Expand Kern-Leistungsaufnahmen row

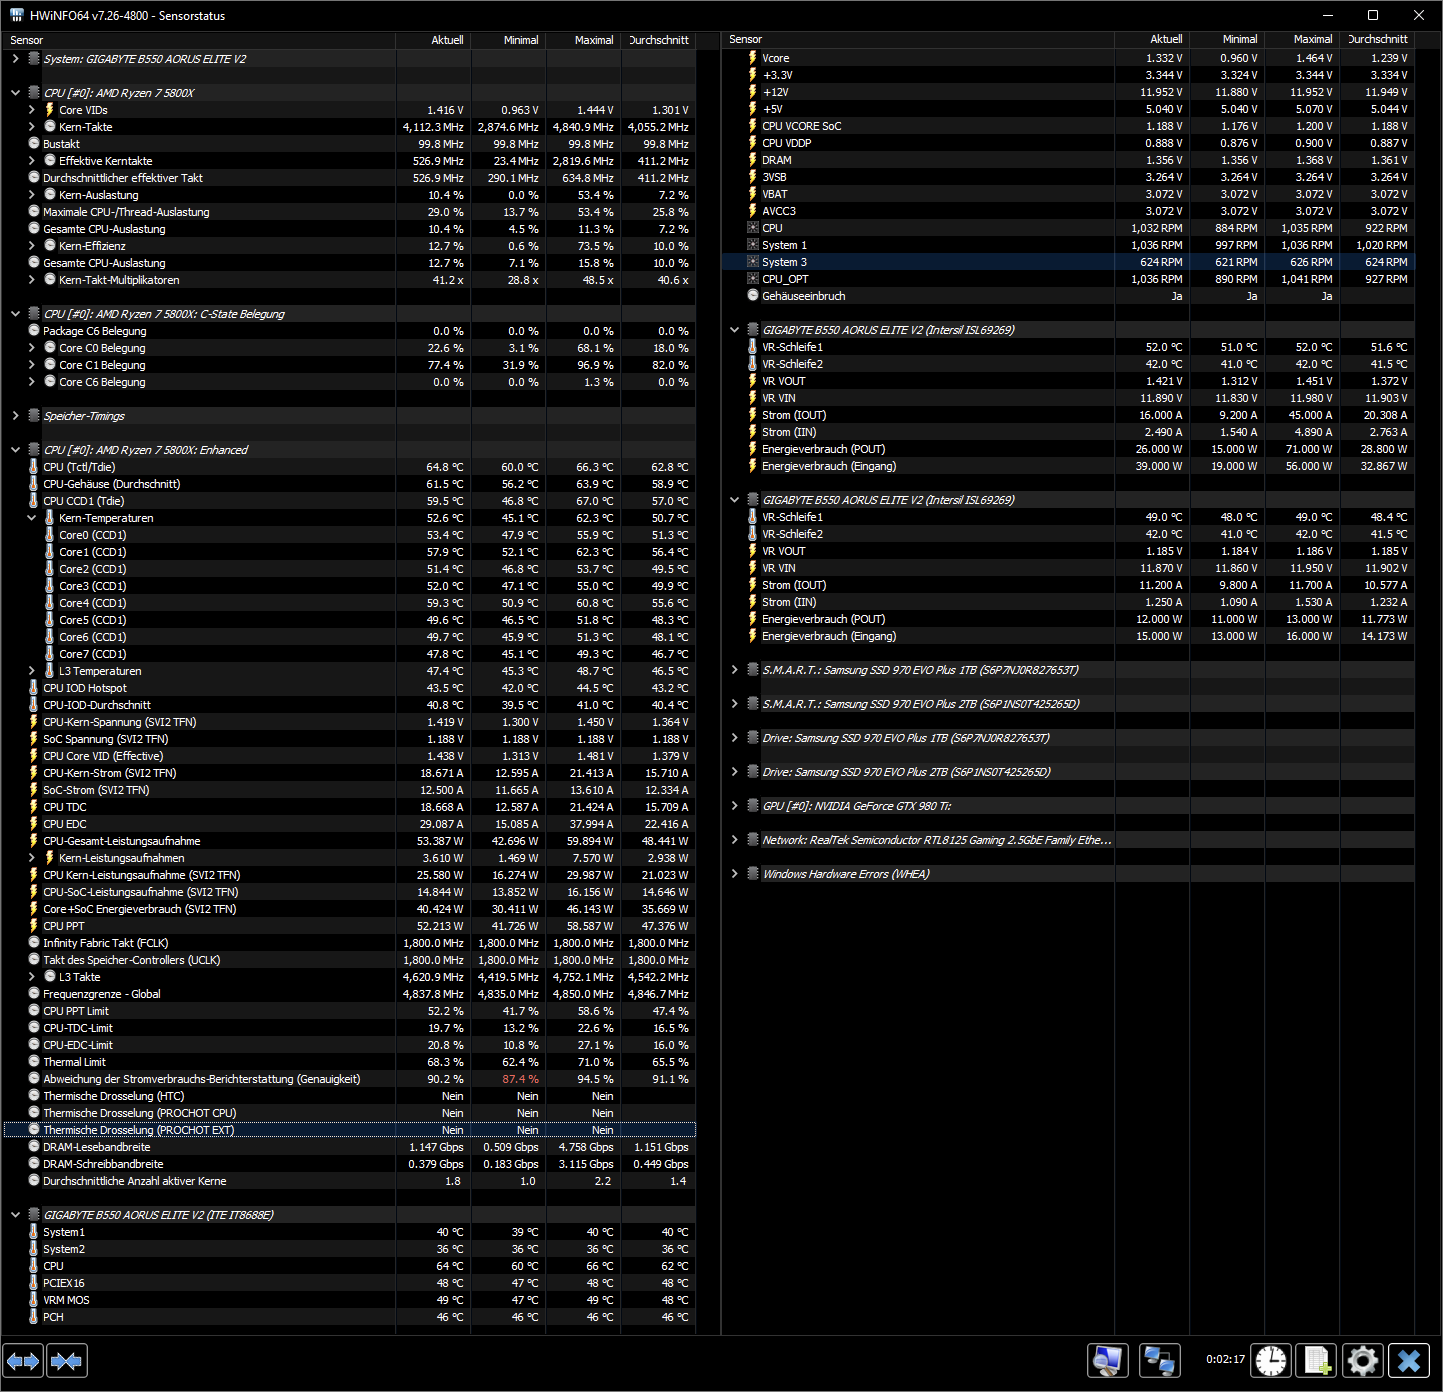coord(31,858)
